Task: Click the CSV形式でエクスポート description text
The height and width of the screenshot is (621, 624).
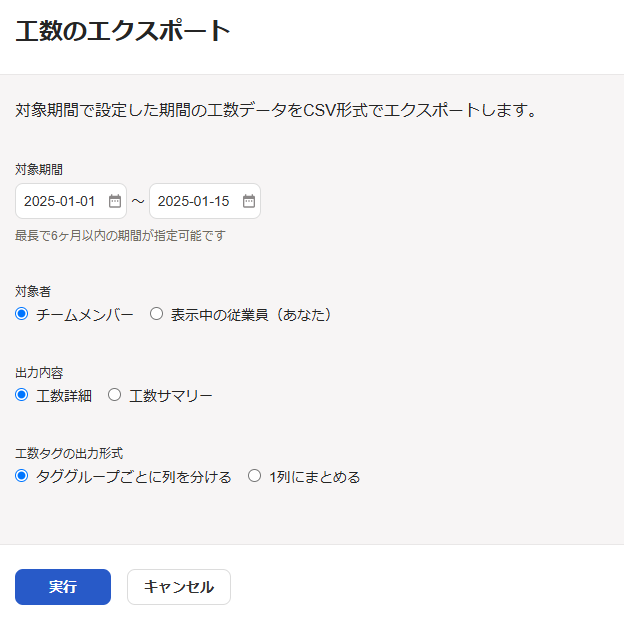Action: [x=275, y=110]
